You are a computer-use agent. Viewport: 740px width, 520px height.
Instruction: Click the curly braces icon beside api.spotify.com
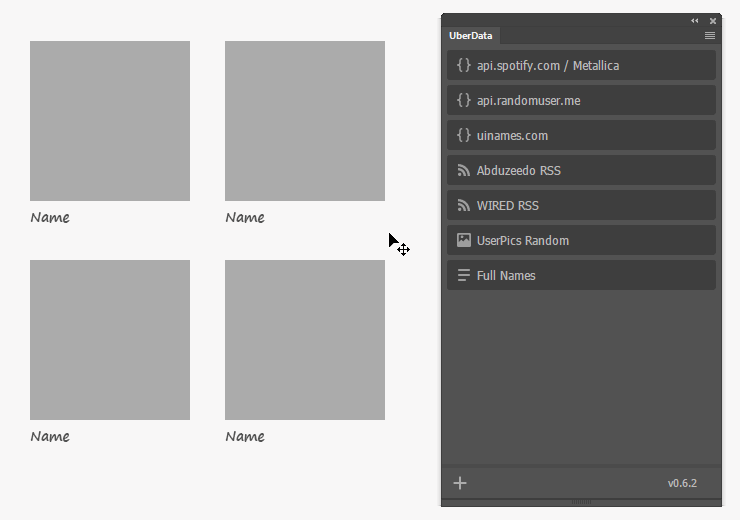pyautogui.click(x=463, y=65)
